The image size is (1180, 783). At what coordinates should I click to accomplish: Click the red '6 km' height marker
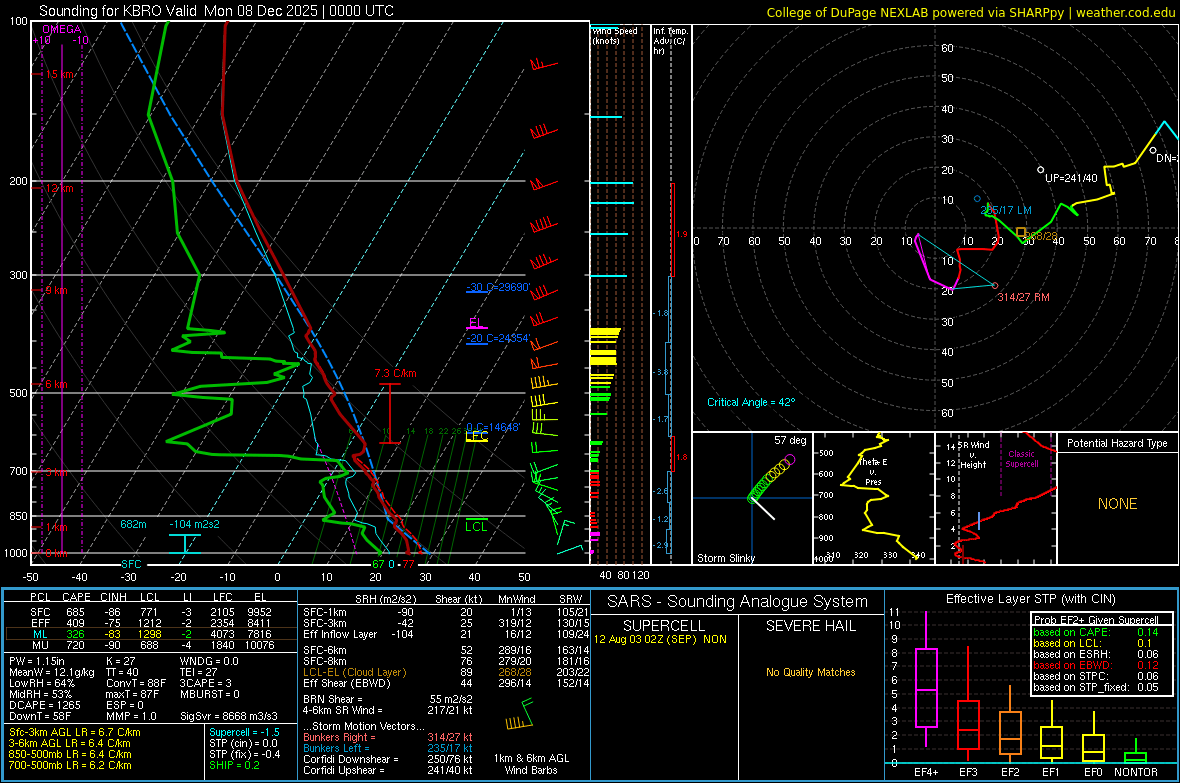click(x=56, y=384)
